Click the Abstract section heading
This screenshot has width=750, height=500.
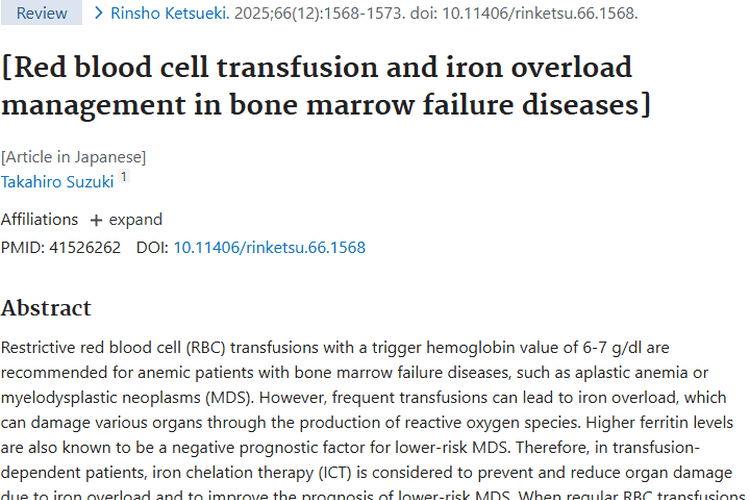[x=46, y=308]
